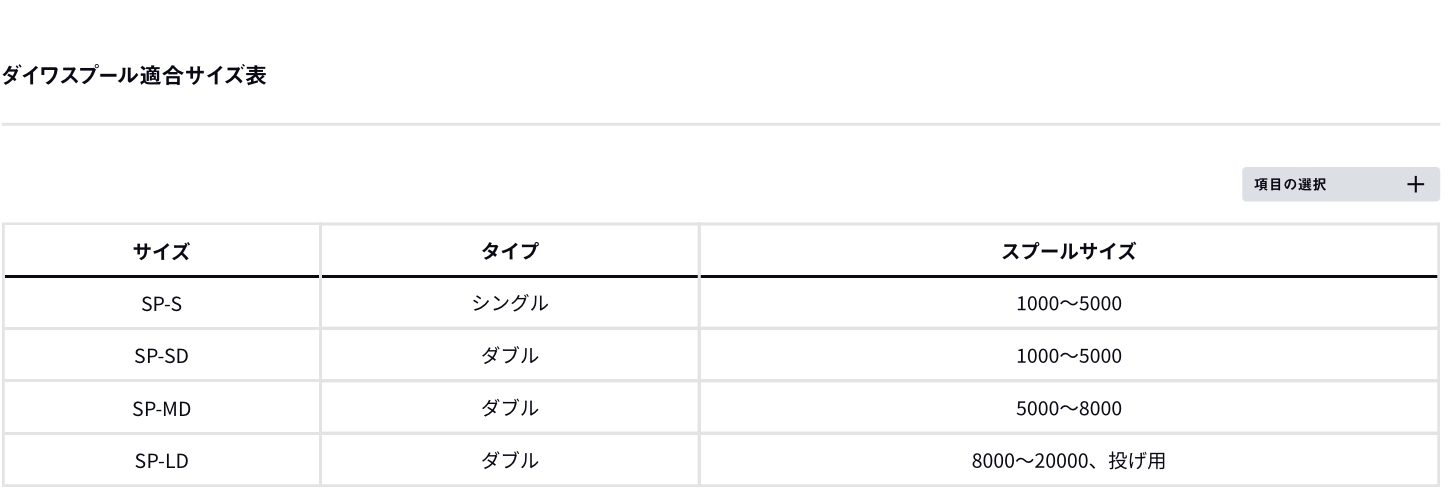Click the plus icon beside 項目の選択
Image resolution: width=1448 pixels, height=504 pixels.
(1414, 185)
